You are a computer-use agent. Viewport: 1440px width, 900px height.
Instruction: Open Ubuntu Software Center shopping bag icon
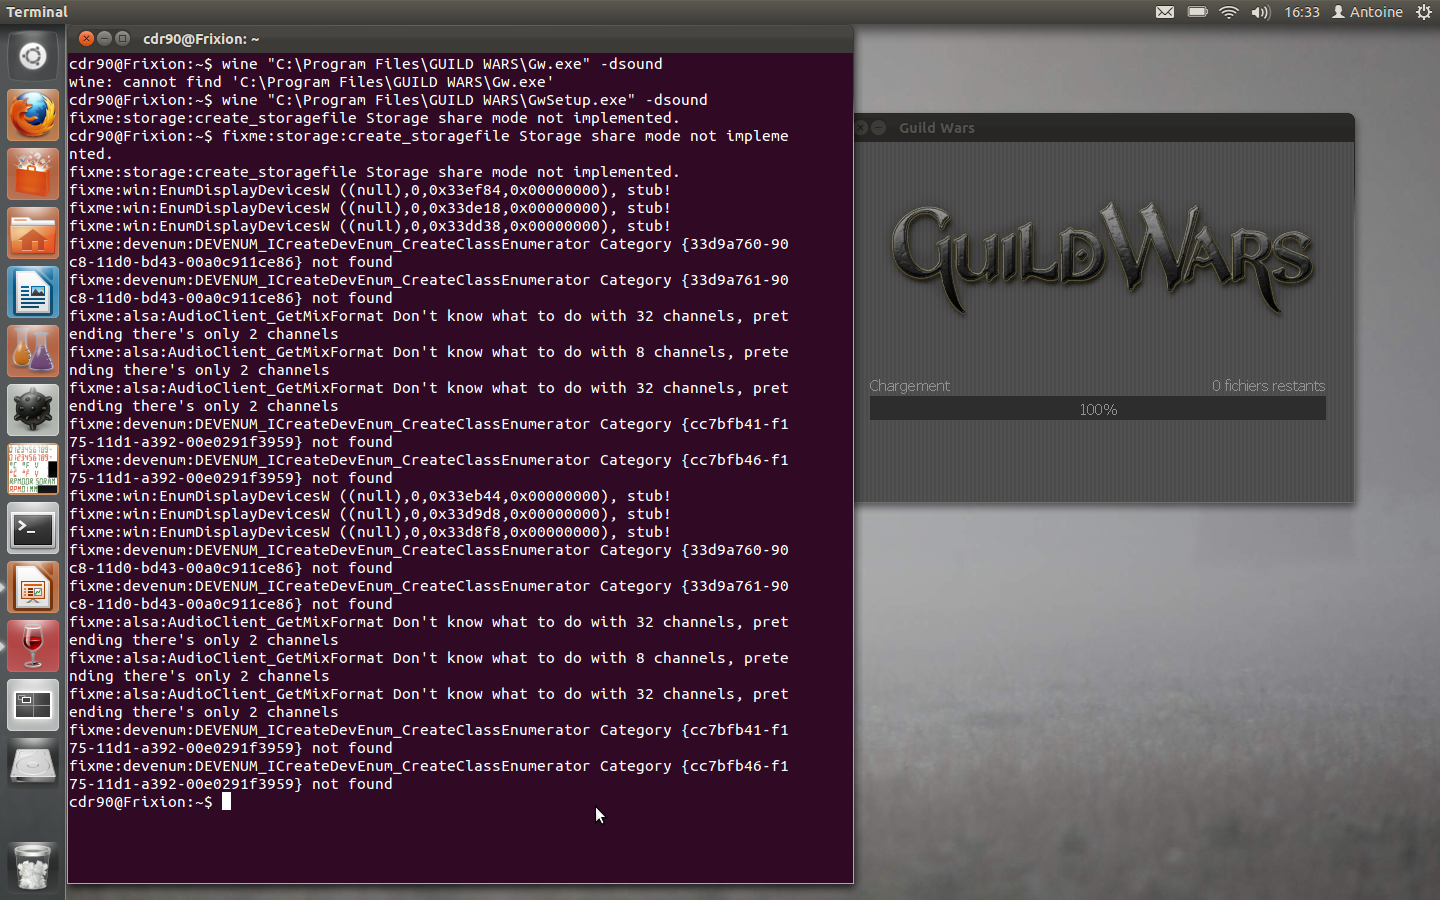pyautogui.click(x=33, y=174)
